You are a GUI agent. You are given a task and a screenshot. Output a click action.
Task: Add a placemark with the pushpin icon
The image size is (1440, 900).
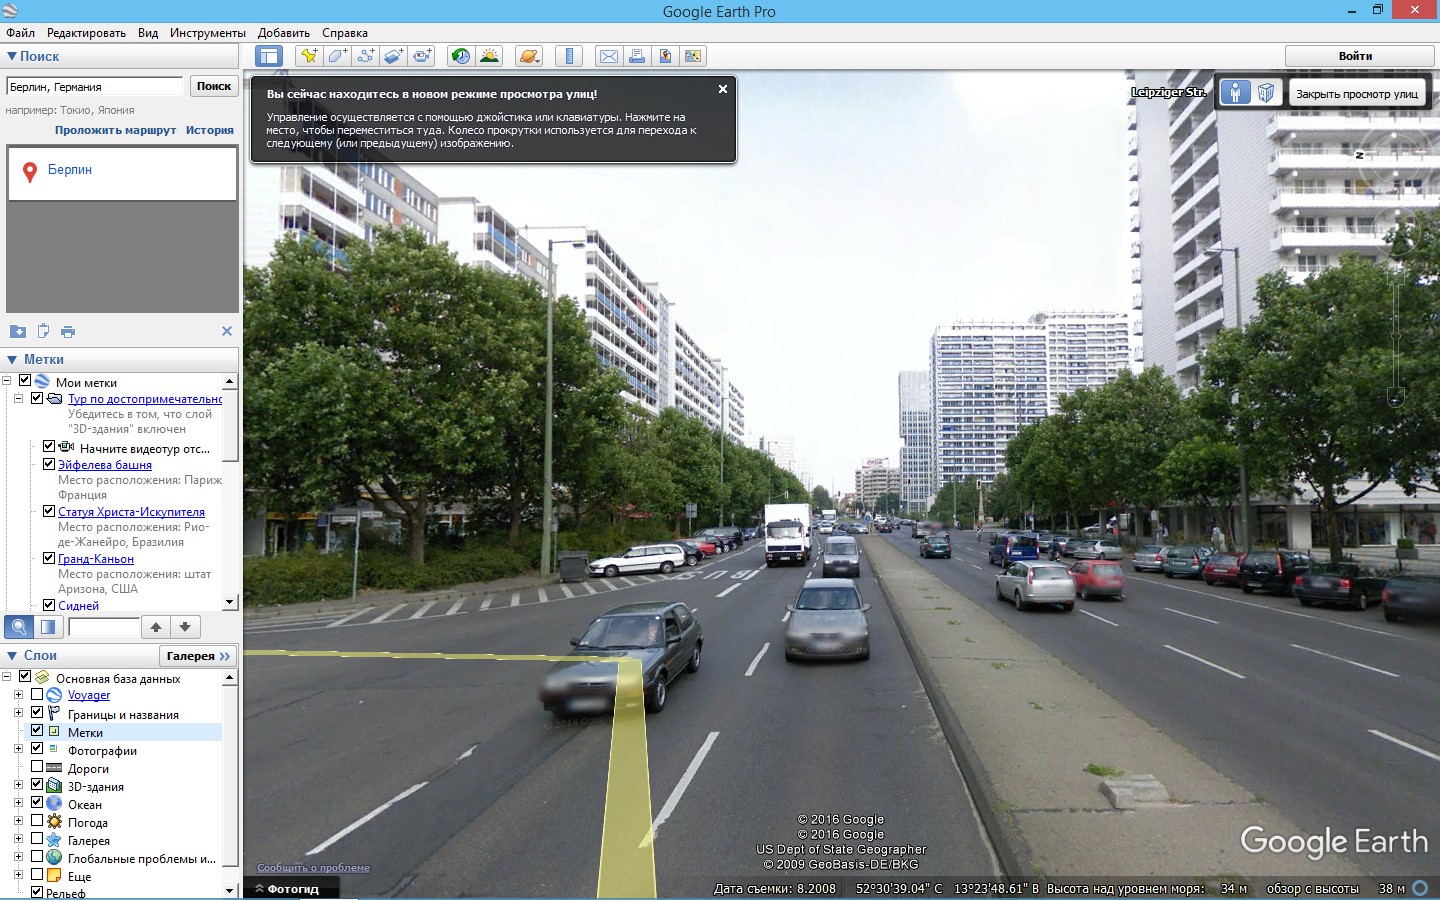[309, 56]
